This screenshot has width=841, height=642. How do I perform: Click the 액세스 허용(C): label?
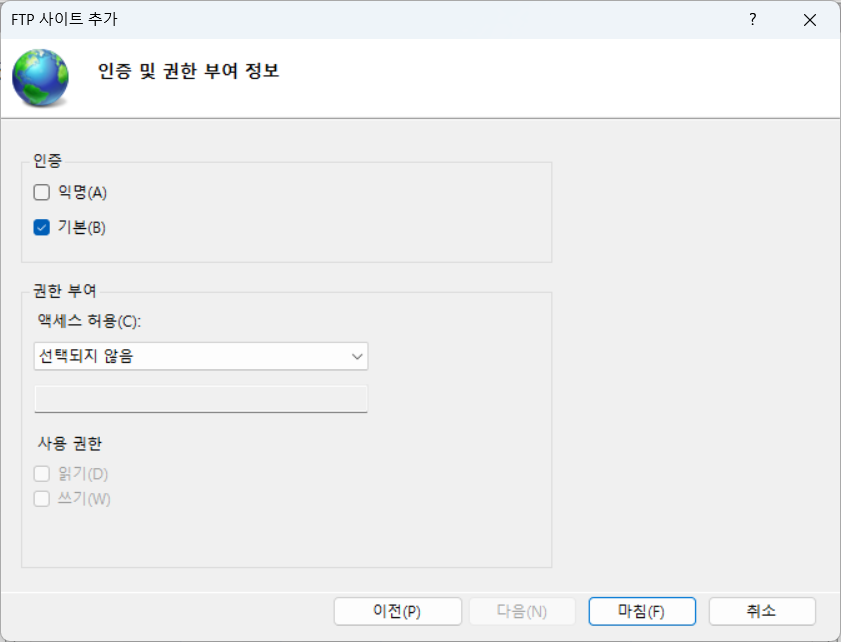(89, 321)
